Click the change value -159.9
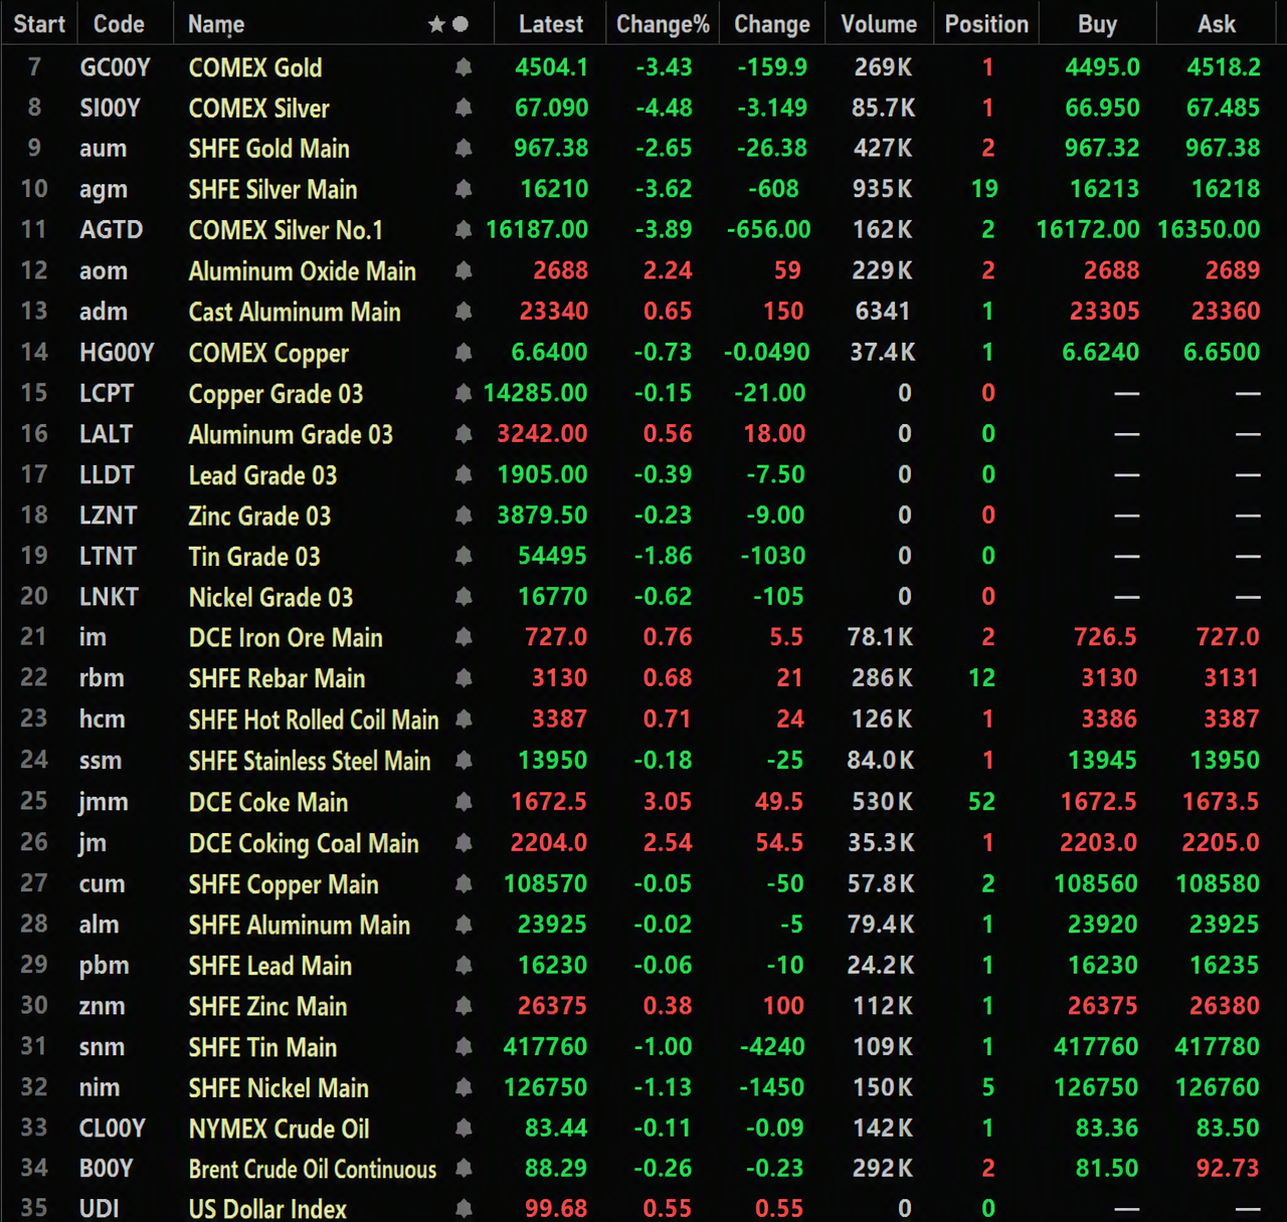 (772, 68)
